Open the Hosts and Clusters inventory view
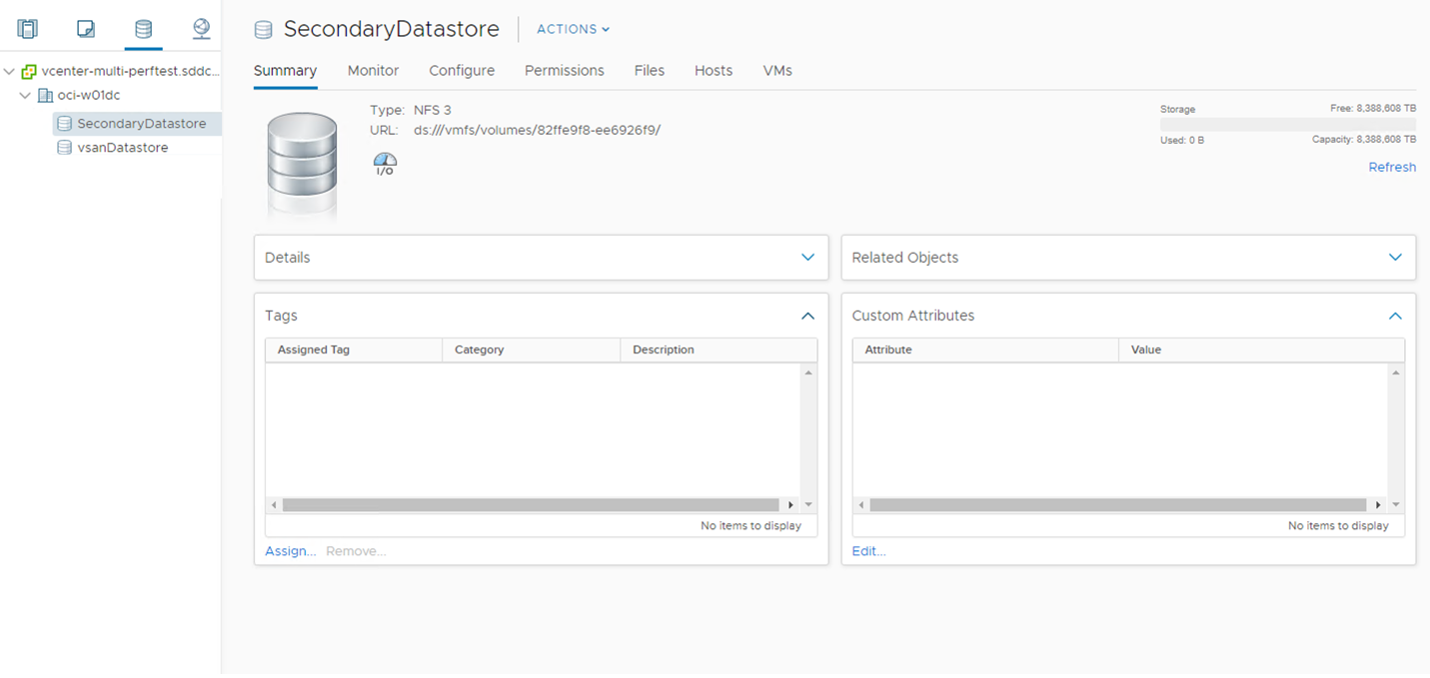The width and height of the screenshot is (1430, 678). click(x=27, y=28)
